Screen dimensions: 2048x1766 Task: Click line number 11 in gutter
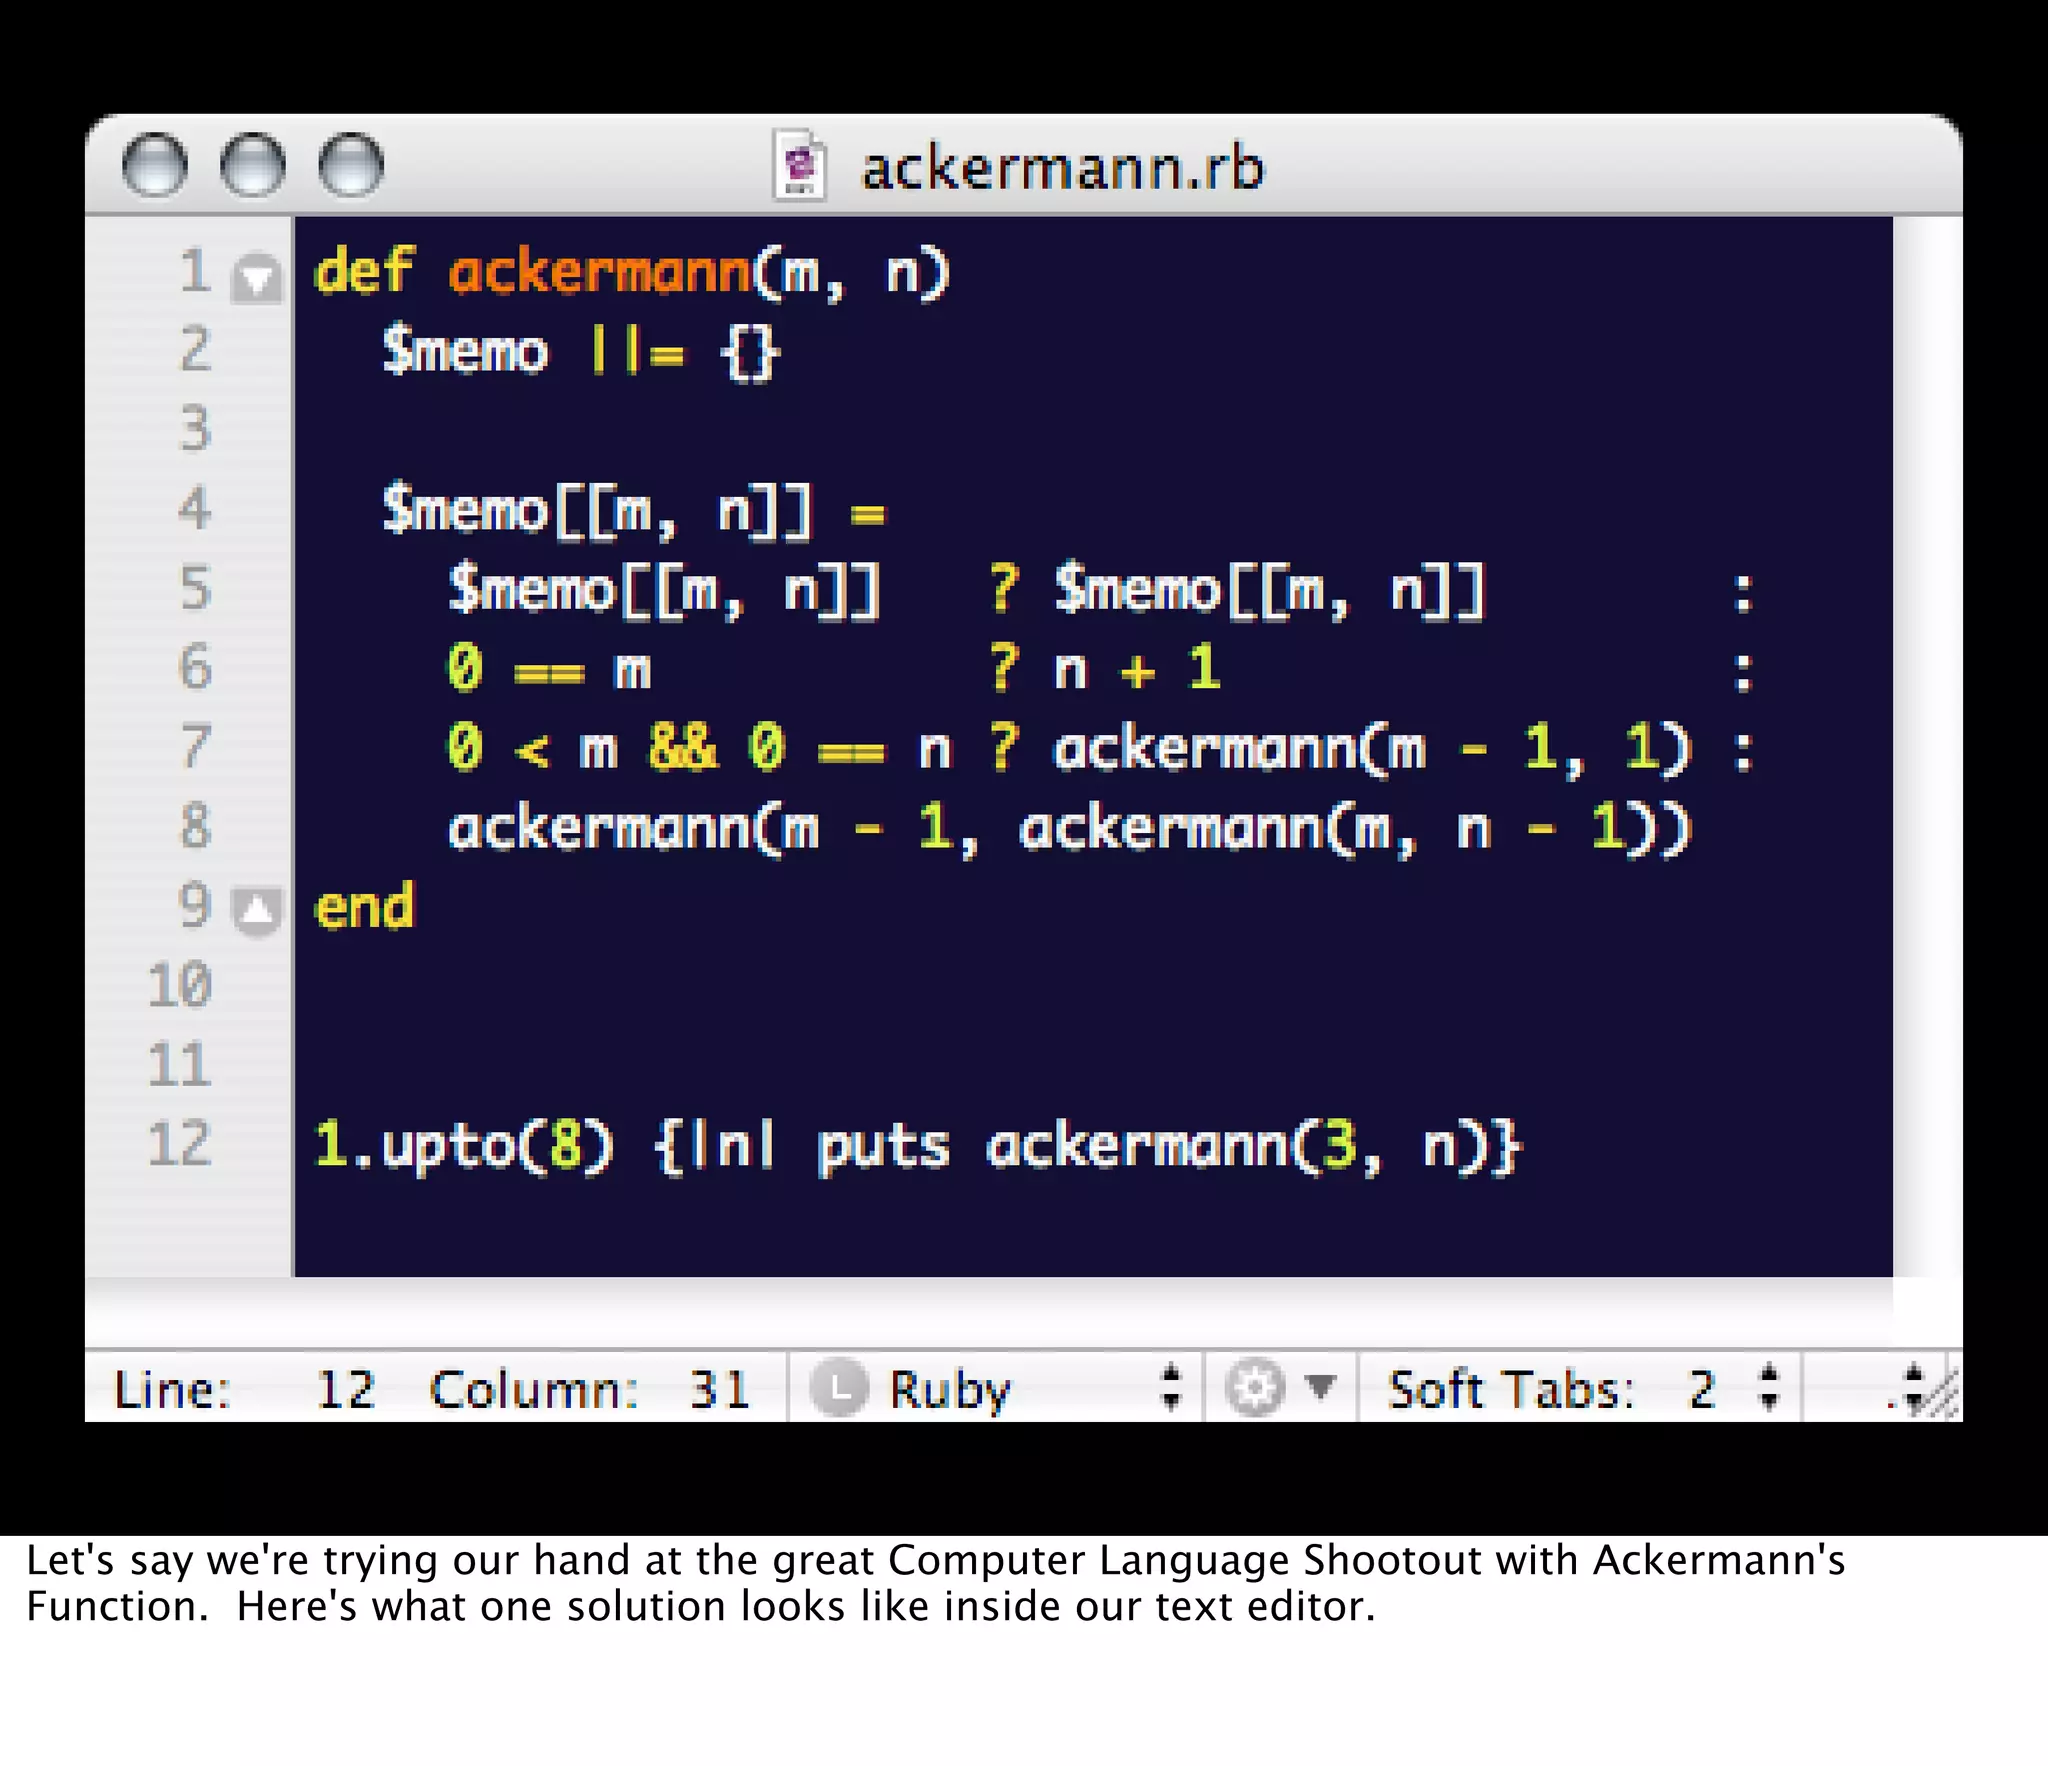point(180,1064)
